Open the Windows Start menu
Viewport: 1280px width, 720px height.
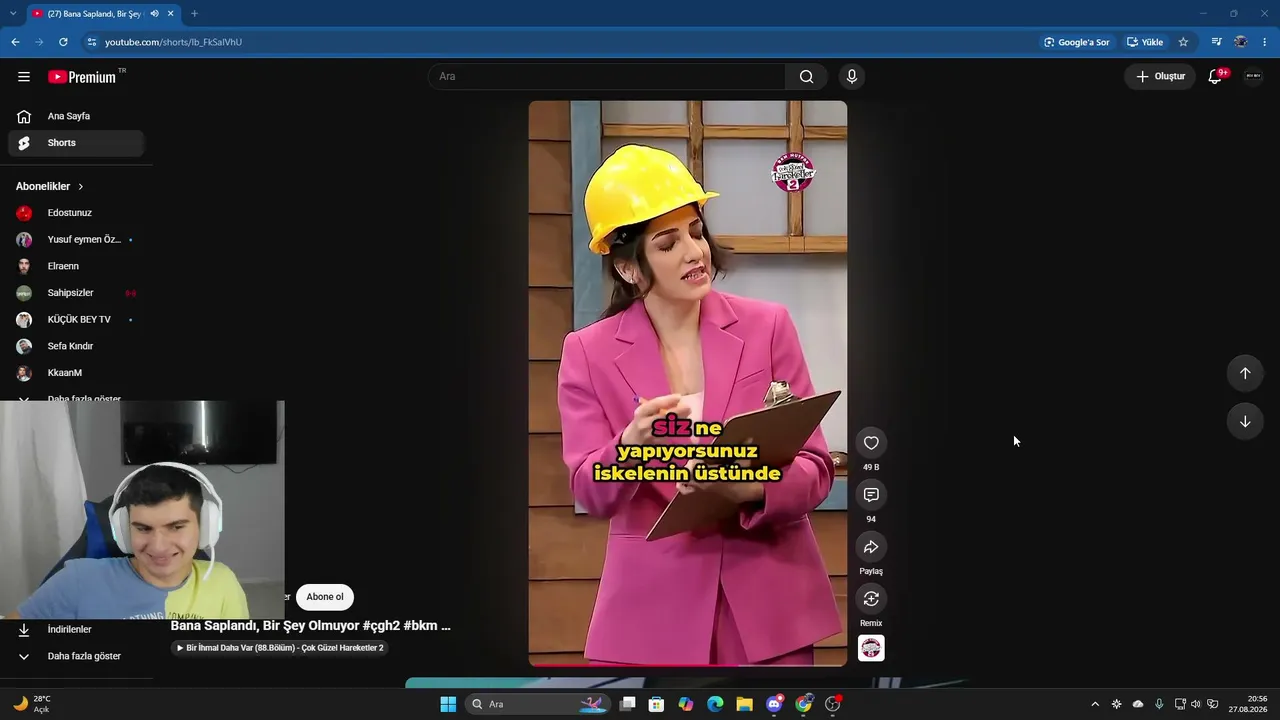pos(448,704)
